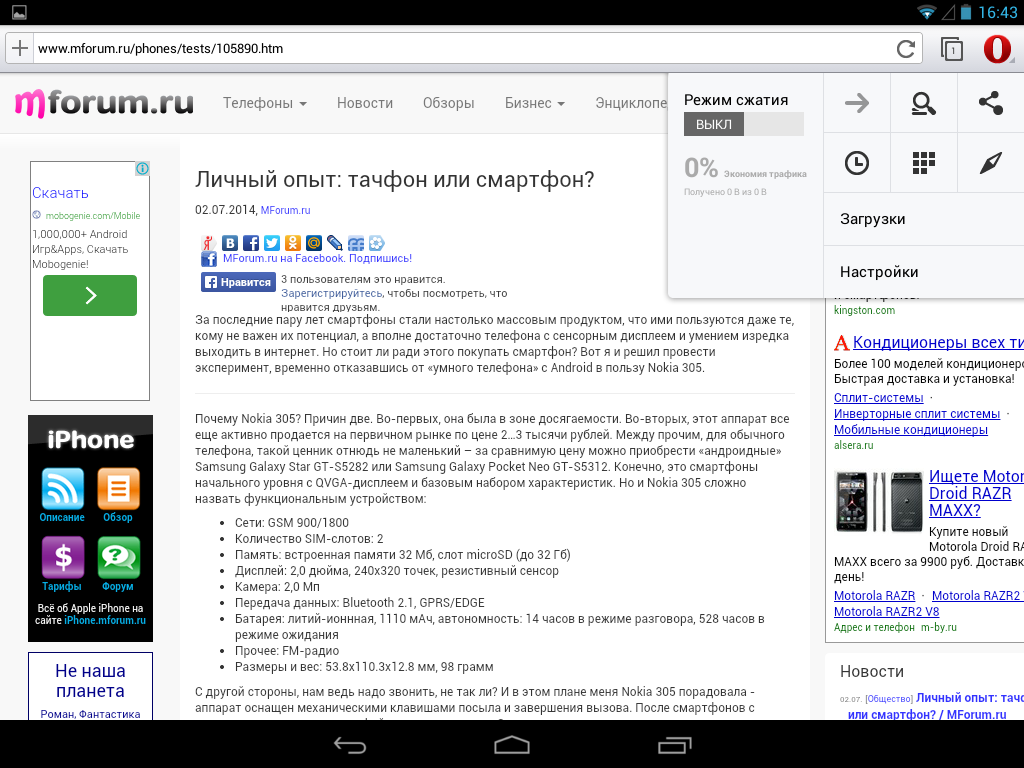Open the Сплит-системы link
Screen dimensions: 1024x768
click(878, 398)
